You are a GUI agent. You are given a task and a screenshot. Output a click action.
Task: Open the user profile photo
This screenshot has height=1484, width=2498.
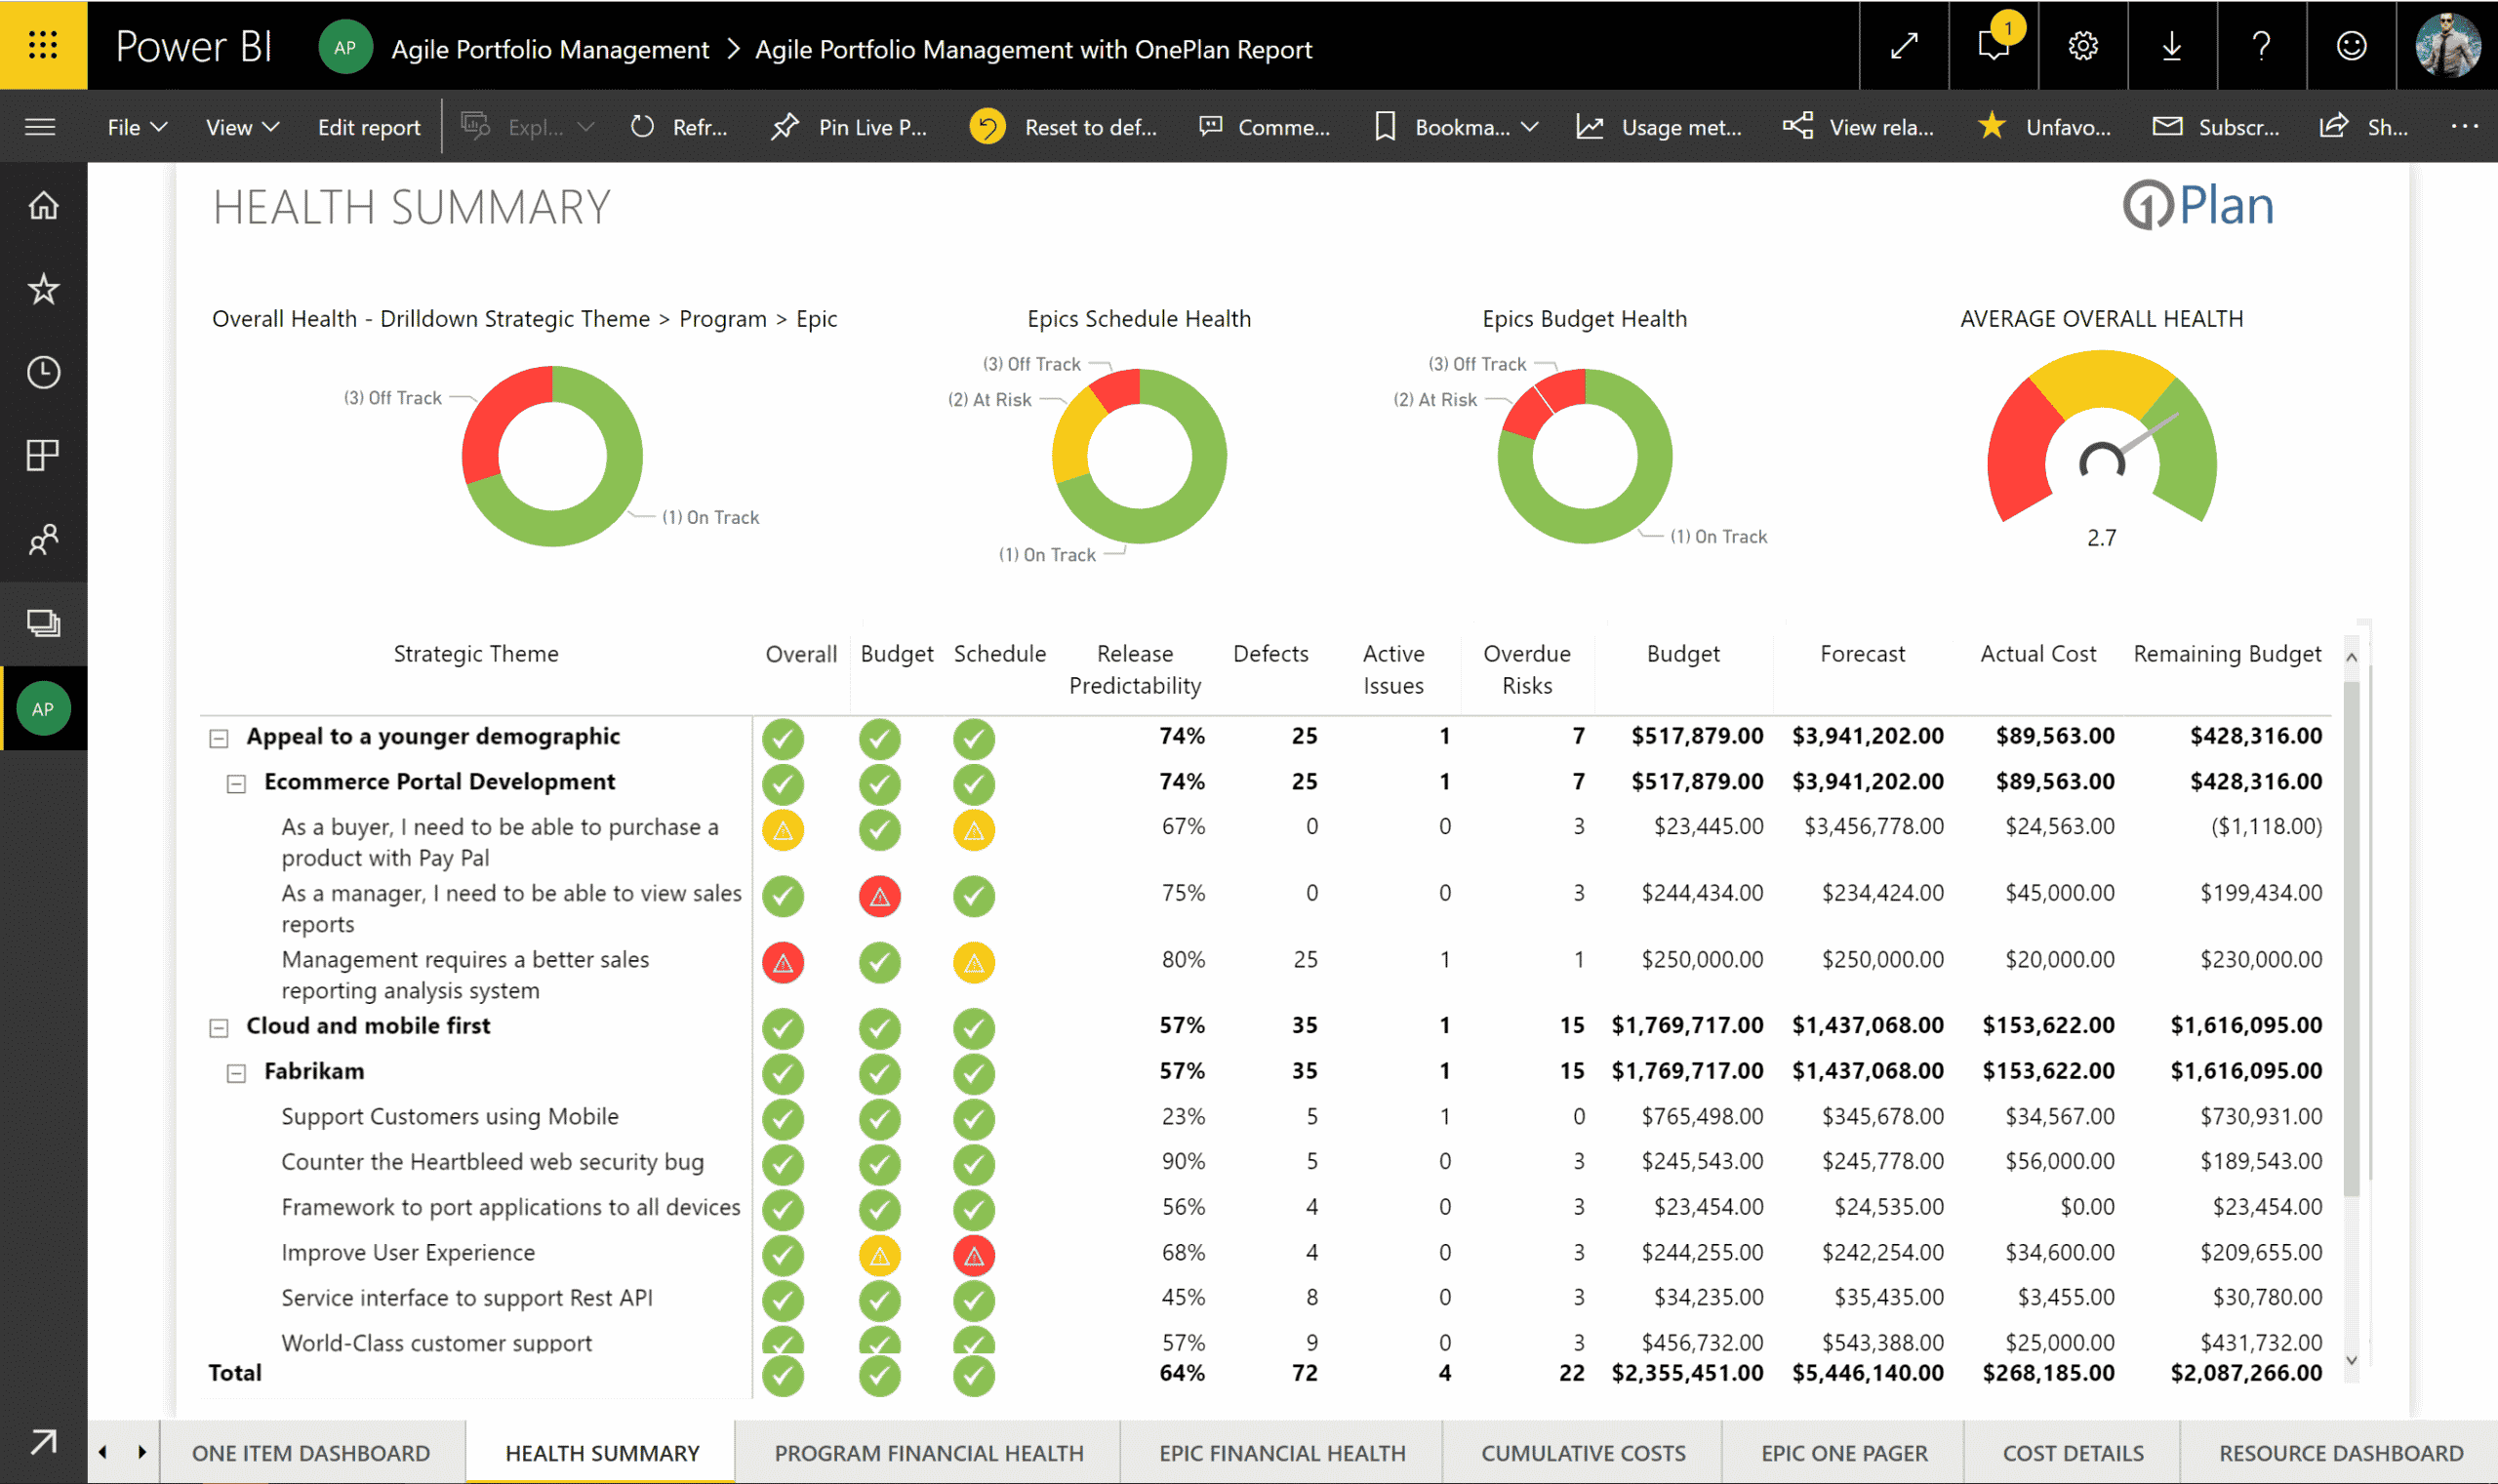tap(2447, 45)
